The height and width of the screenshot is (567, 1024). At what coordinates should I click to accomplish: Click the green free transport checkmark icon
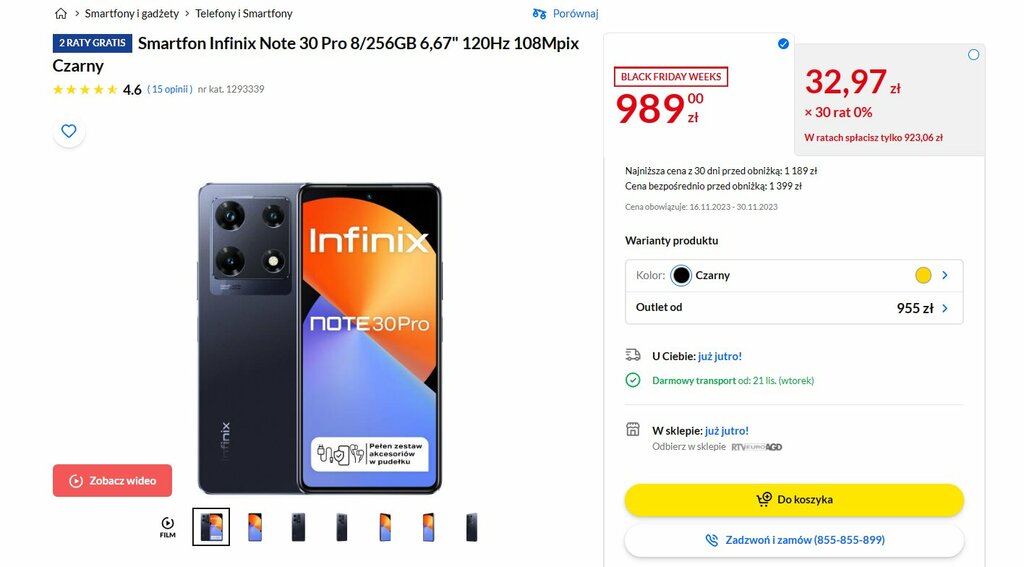[633, 380]
